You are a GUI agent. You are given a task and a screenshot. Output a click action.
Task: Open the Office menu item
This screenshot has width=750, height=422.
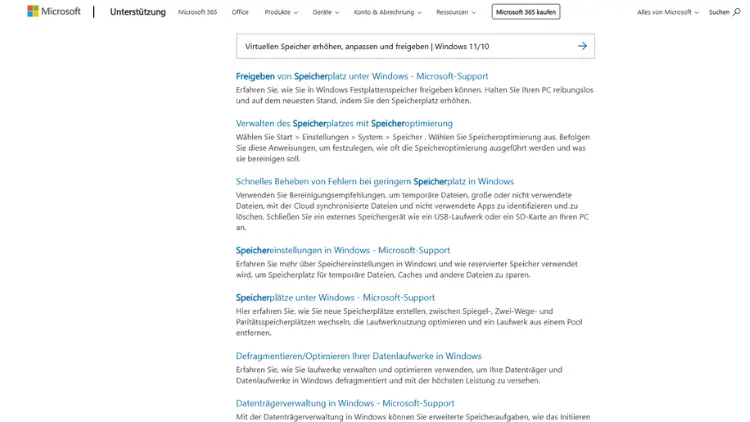(240, 12)
